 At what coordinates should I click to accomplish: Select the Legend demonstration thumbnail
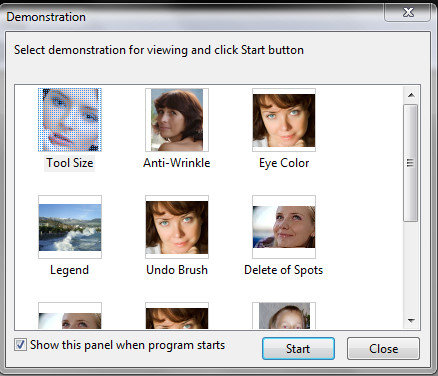[70, 227]
